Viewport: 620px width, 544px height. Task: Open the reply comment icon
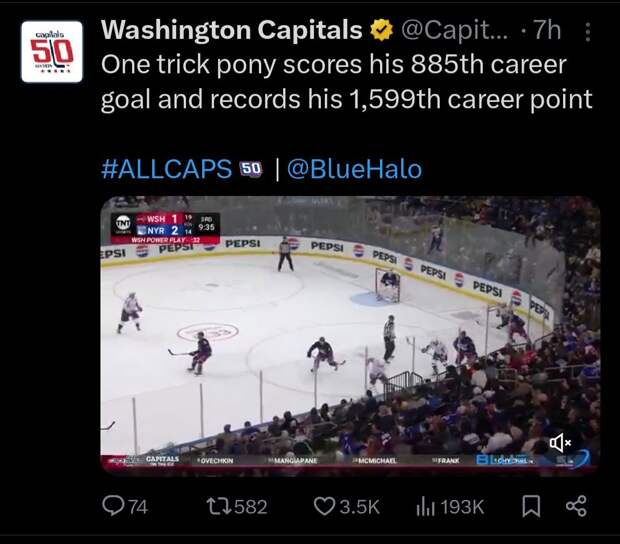point(113,506)
